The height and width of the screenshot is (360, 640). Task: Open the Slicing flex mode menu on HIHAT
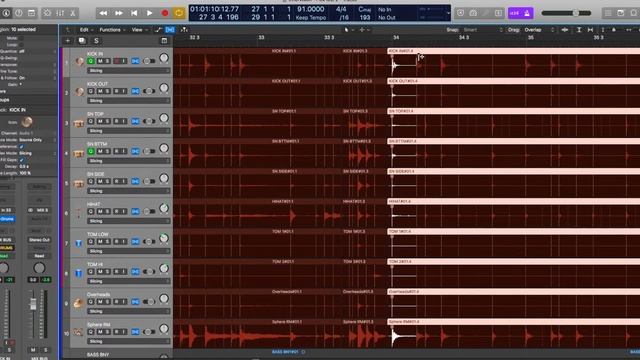(x=128, y=221)
